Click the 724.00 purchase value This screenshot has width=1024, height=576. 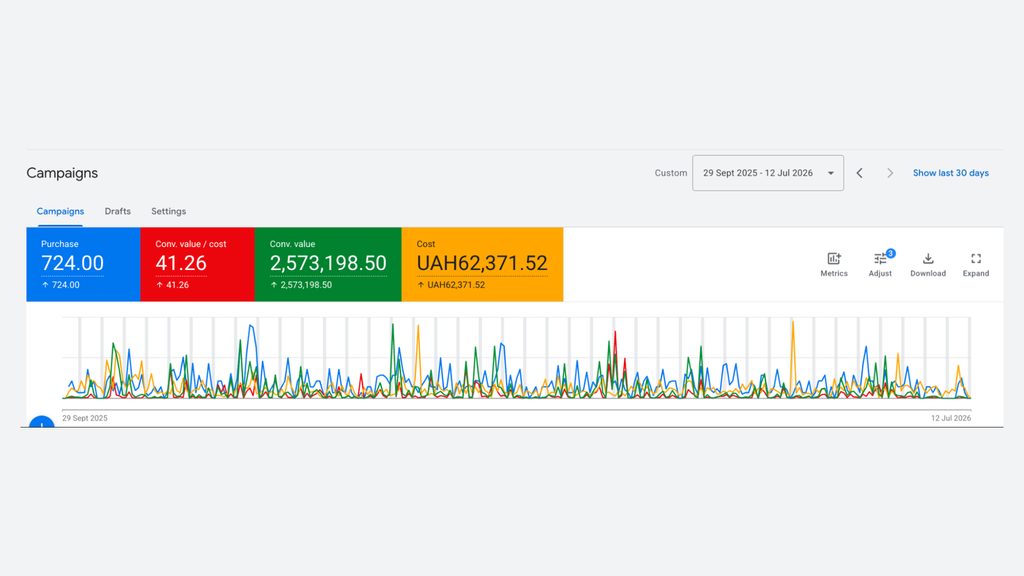coord(72,263)
